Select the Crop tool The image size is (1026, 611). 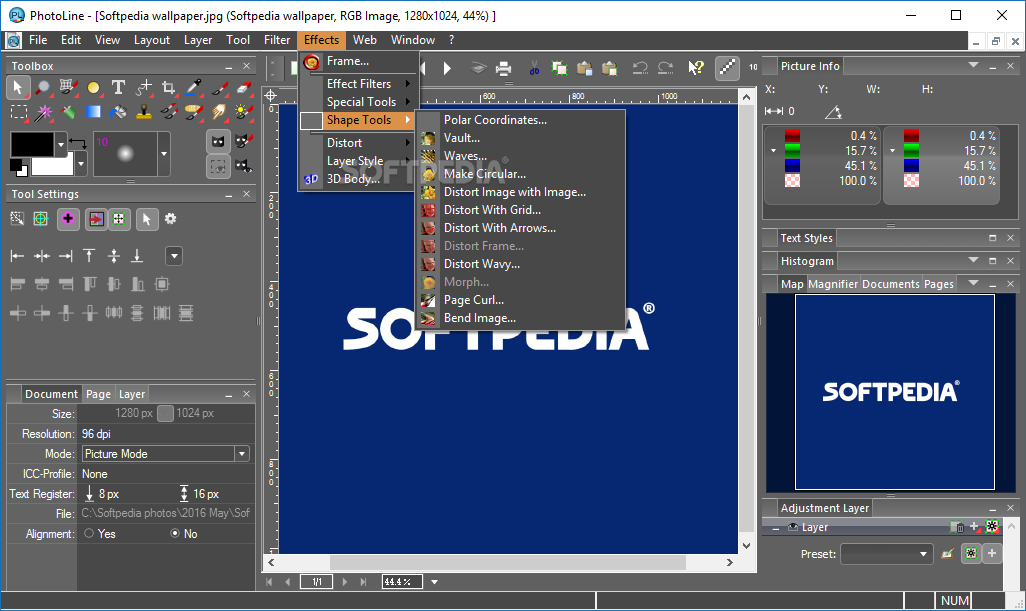[x=169, y=87]
